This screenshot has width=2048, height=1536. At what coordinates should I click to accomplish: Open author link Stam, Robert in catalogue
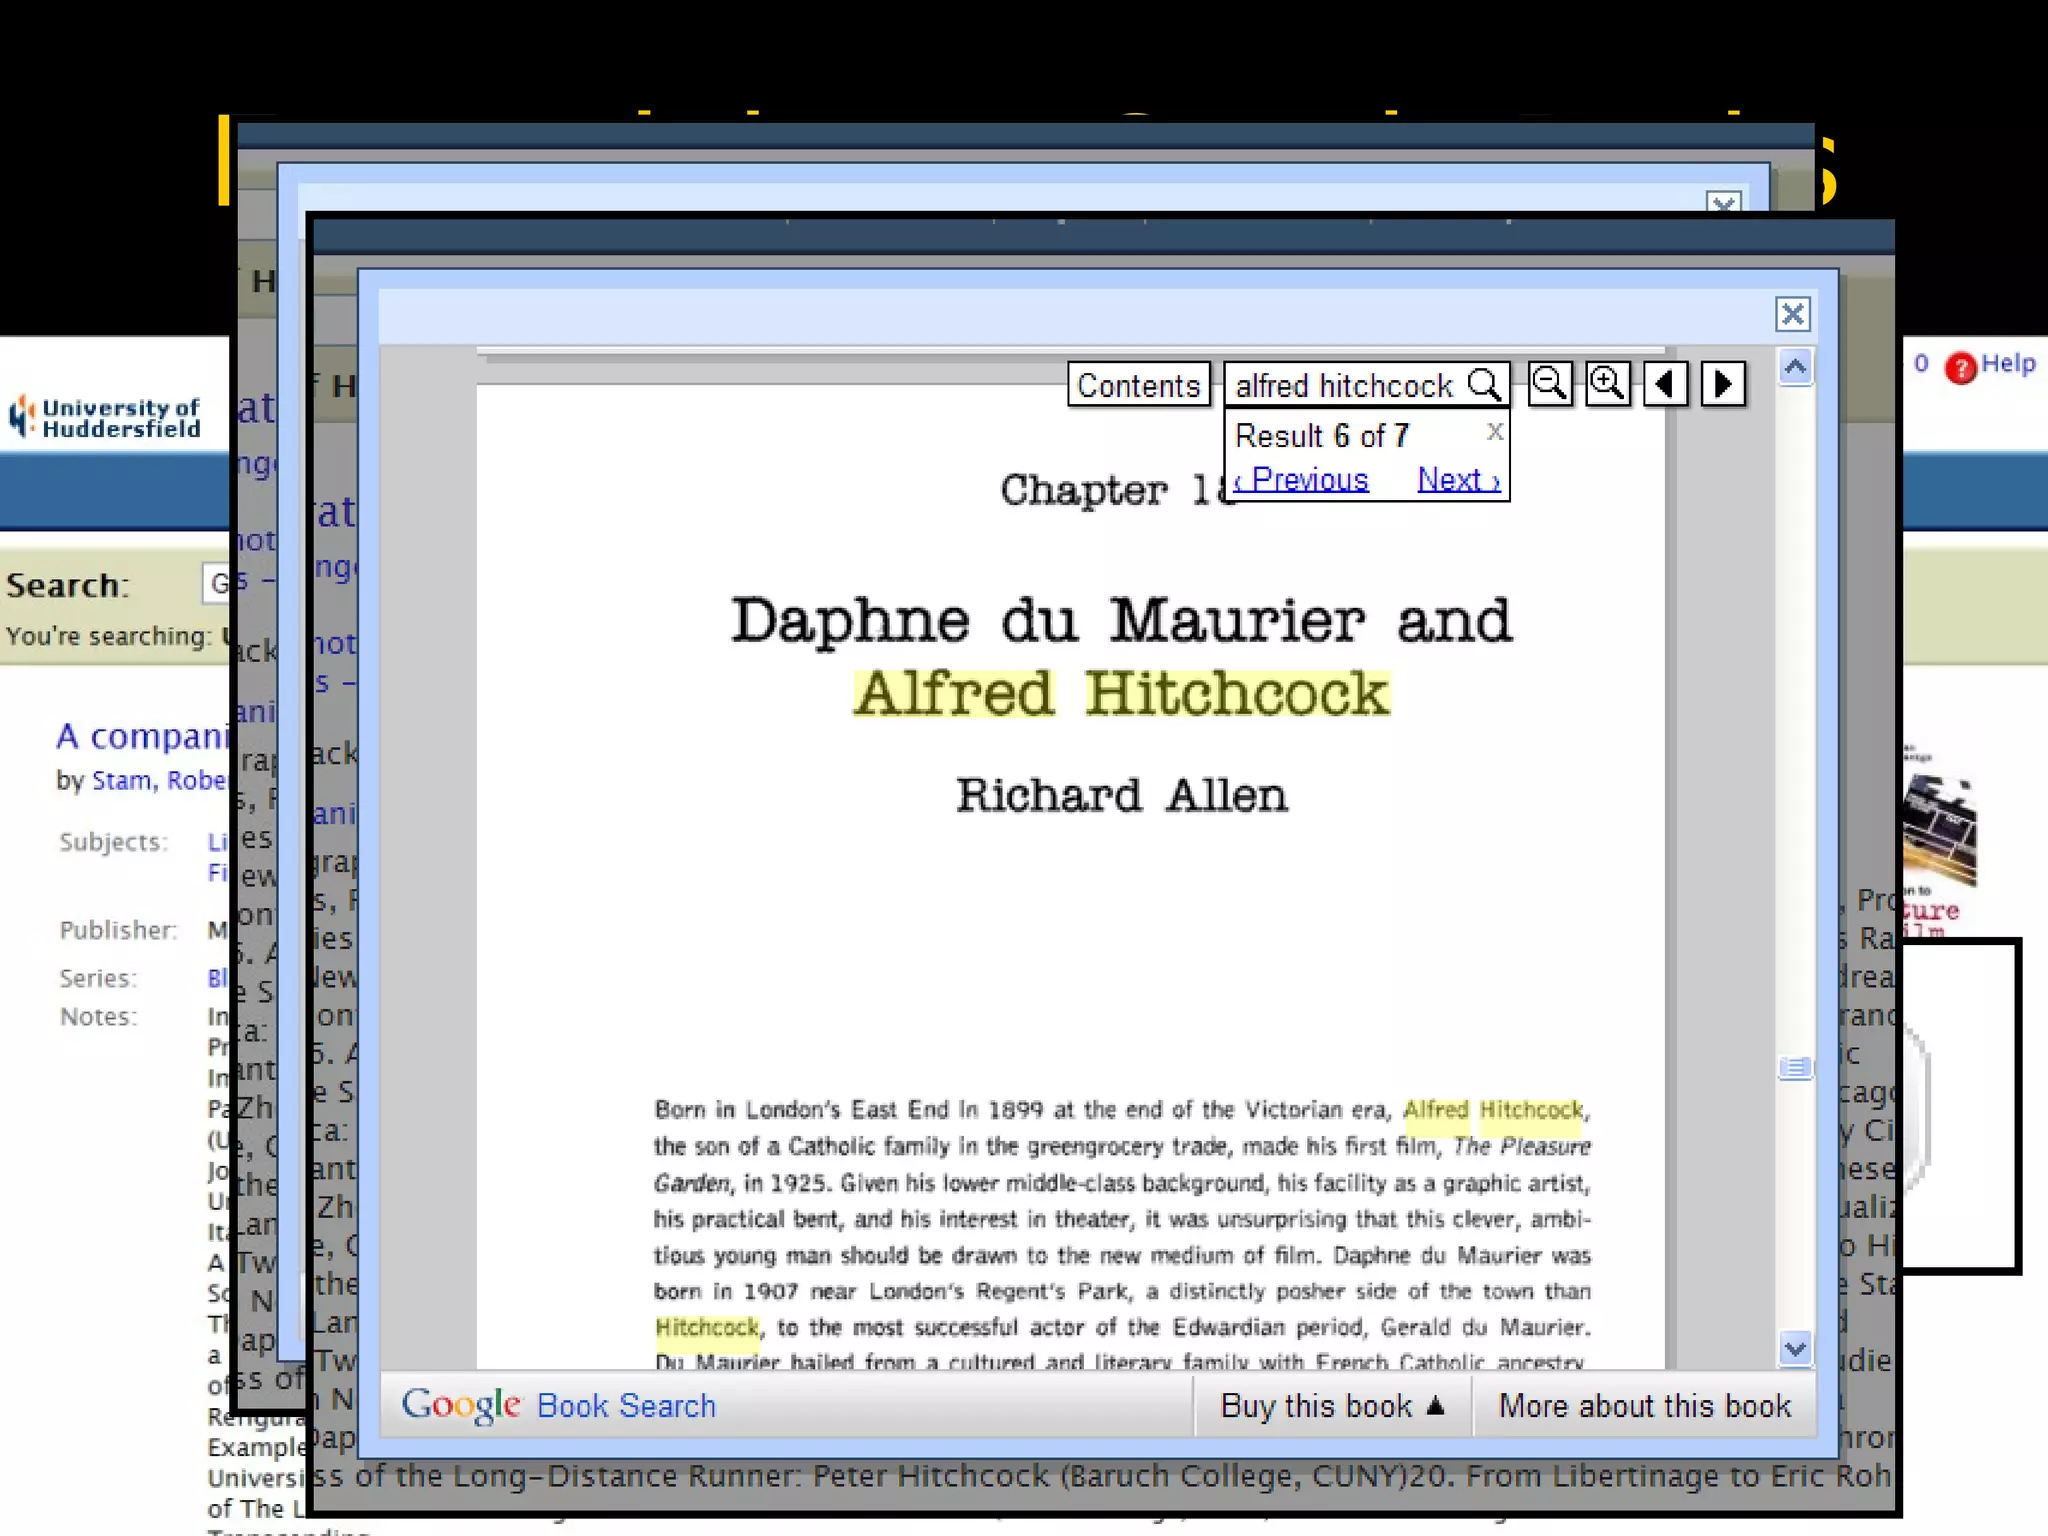(160, 781)
